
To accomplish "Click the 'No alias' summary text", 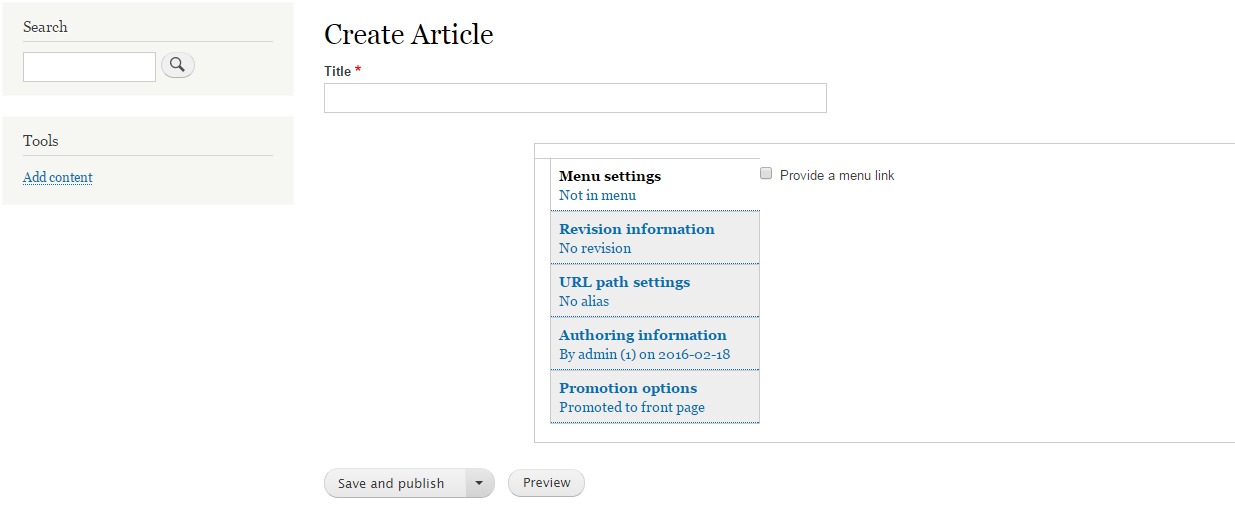I will coord(584,301).
